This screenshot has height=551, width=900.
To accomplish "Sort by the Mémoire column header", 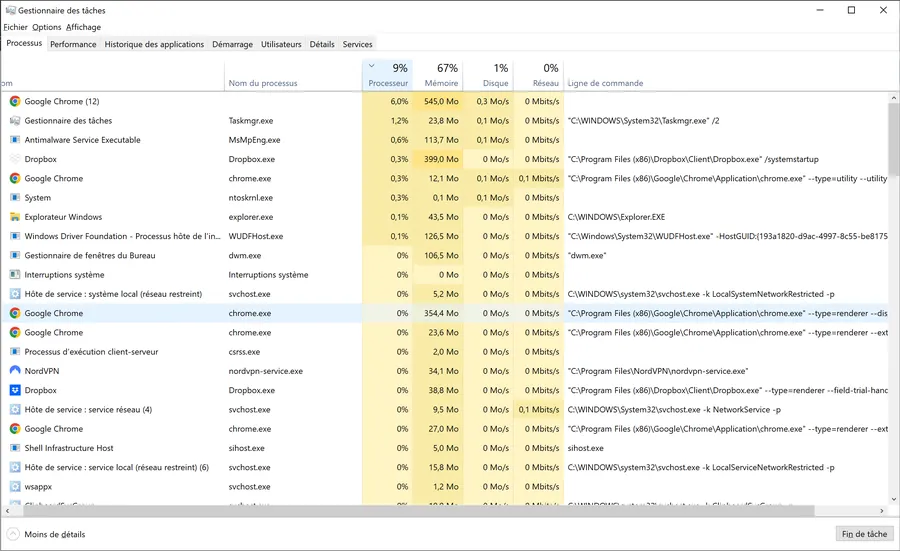I will point(438,75).
